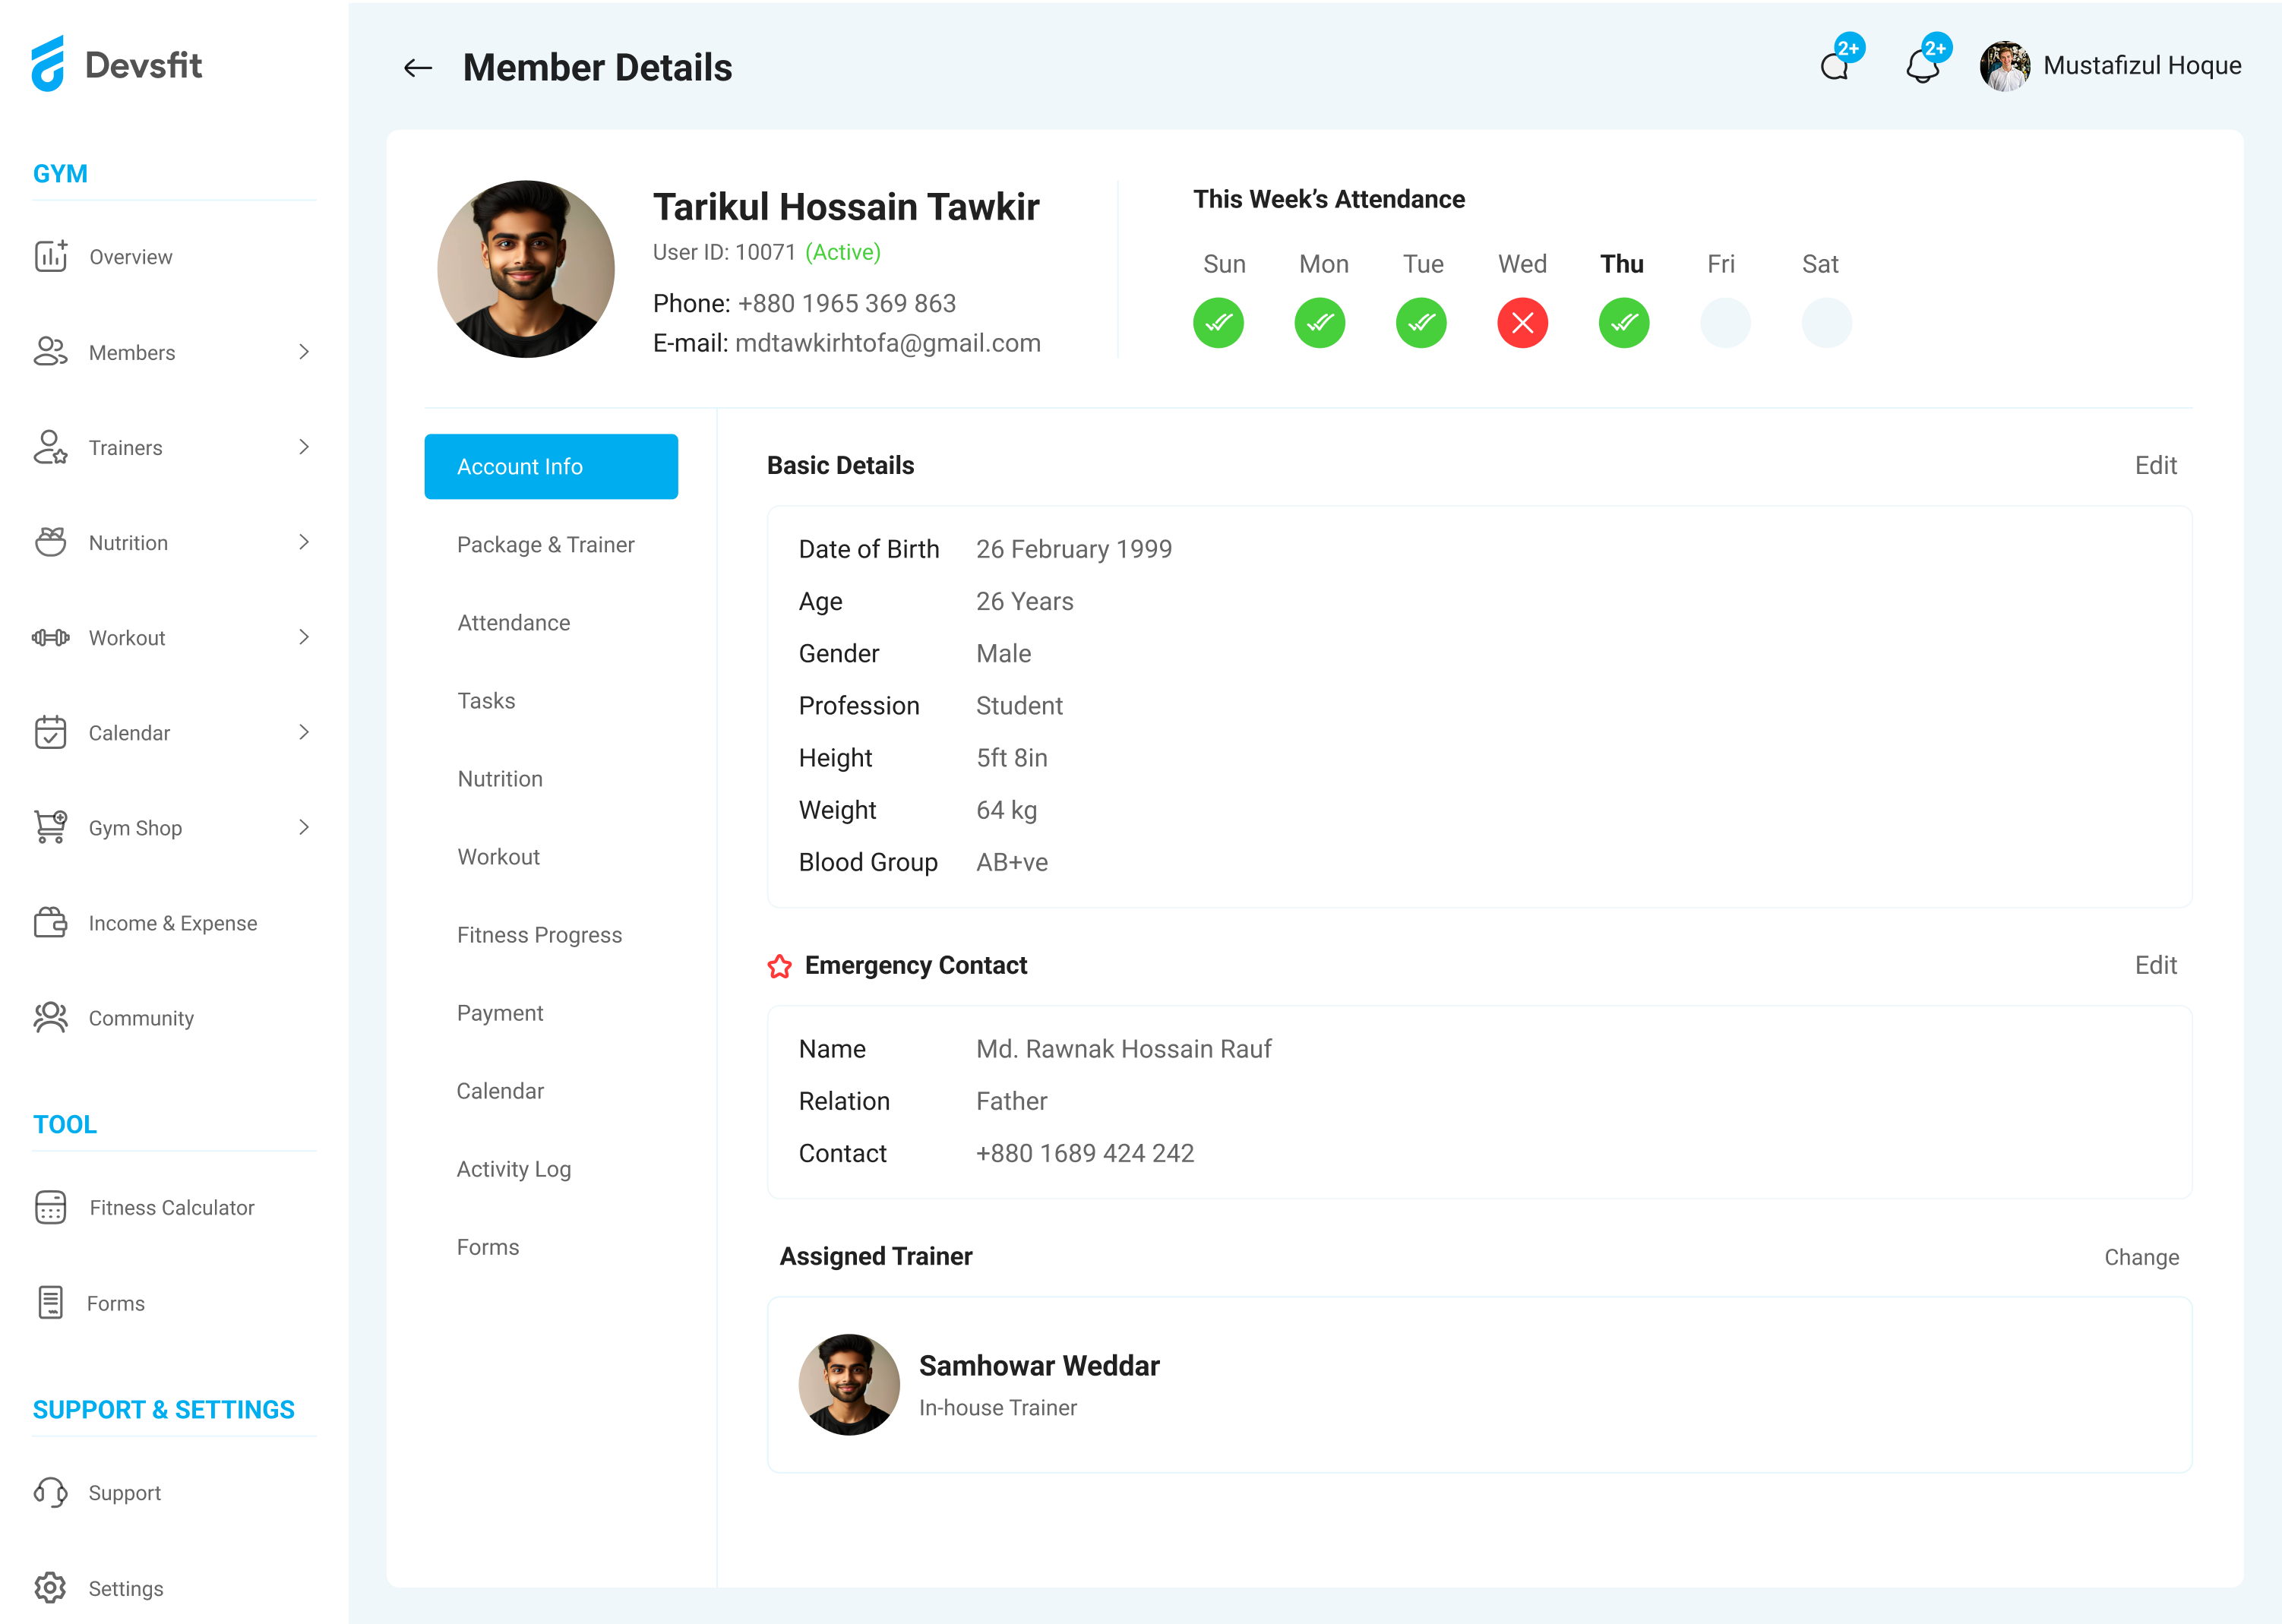Open the notifications bell icon
The width and height of the screenshot is (2282, 1624).
(1921, 67)
